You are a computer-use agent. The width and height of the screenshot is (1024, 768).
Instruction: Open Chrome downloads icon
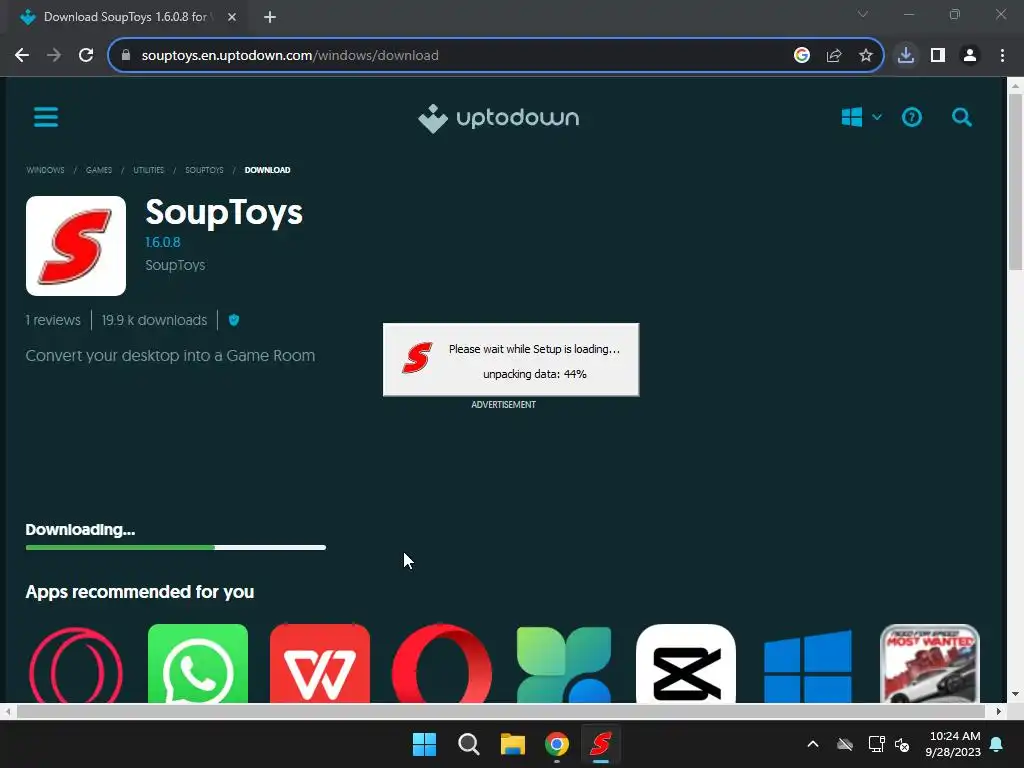(x=906, y=56)
